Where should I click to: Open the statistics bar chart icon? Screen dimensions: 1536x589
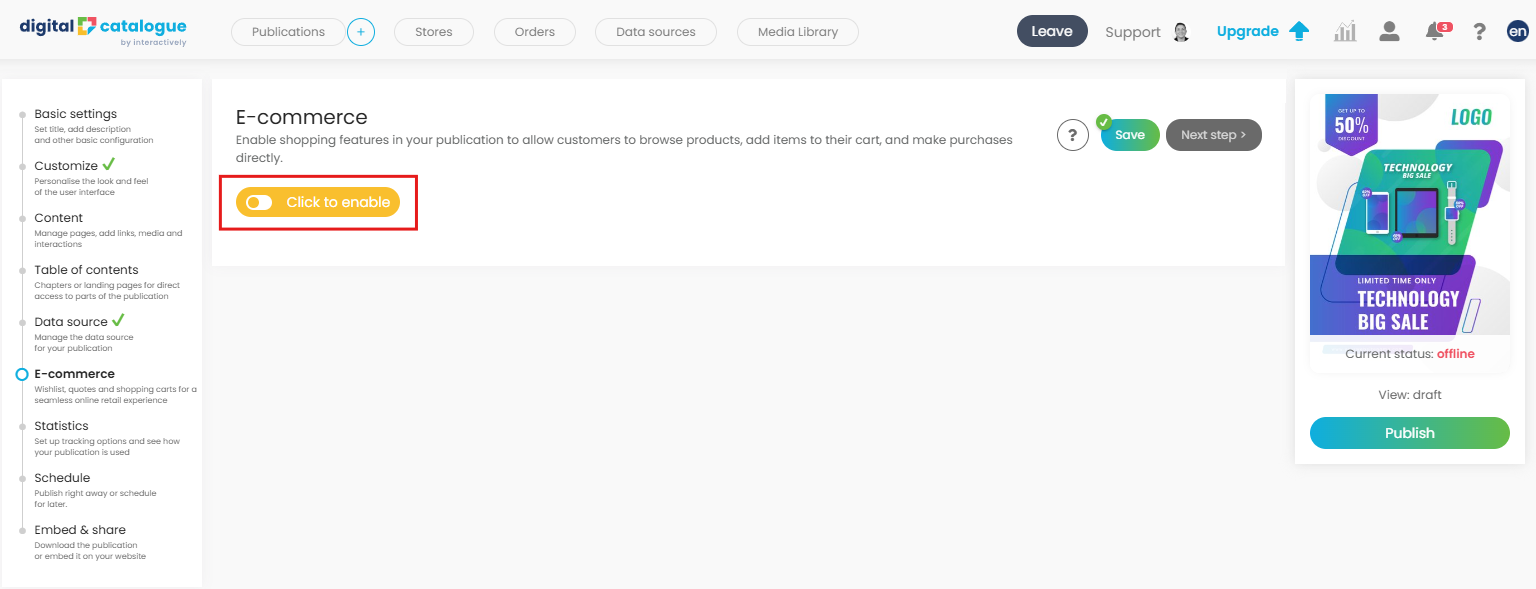[x=1345, y=32]
